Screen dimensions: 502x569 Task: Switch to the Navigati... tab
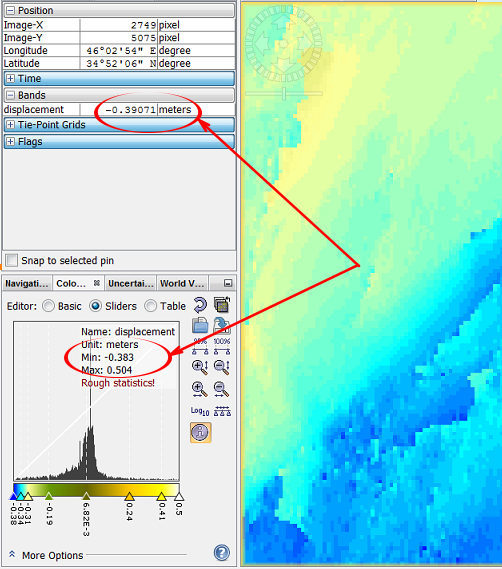(27, 283)
